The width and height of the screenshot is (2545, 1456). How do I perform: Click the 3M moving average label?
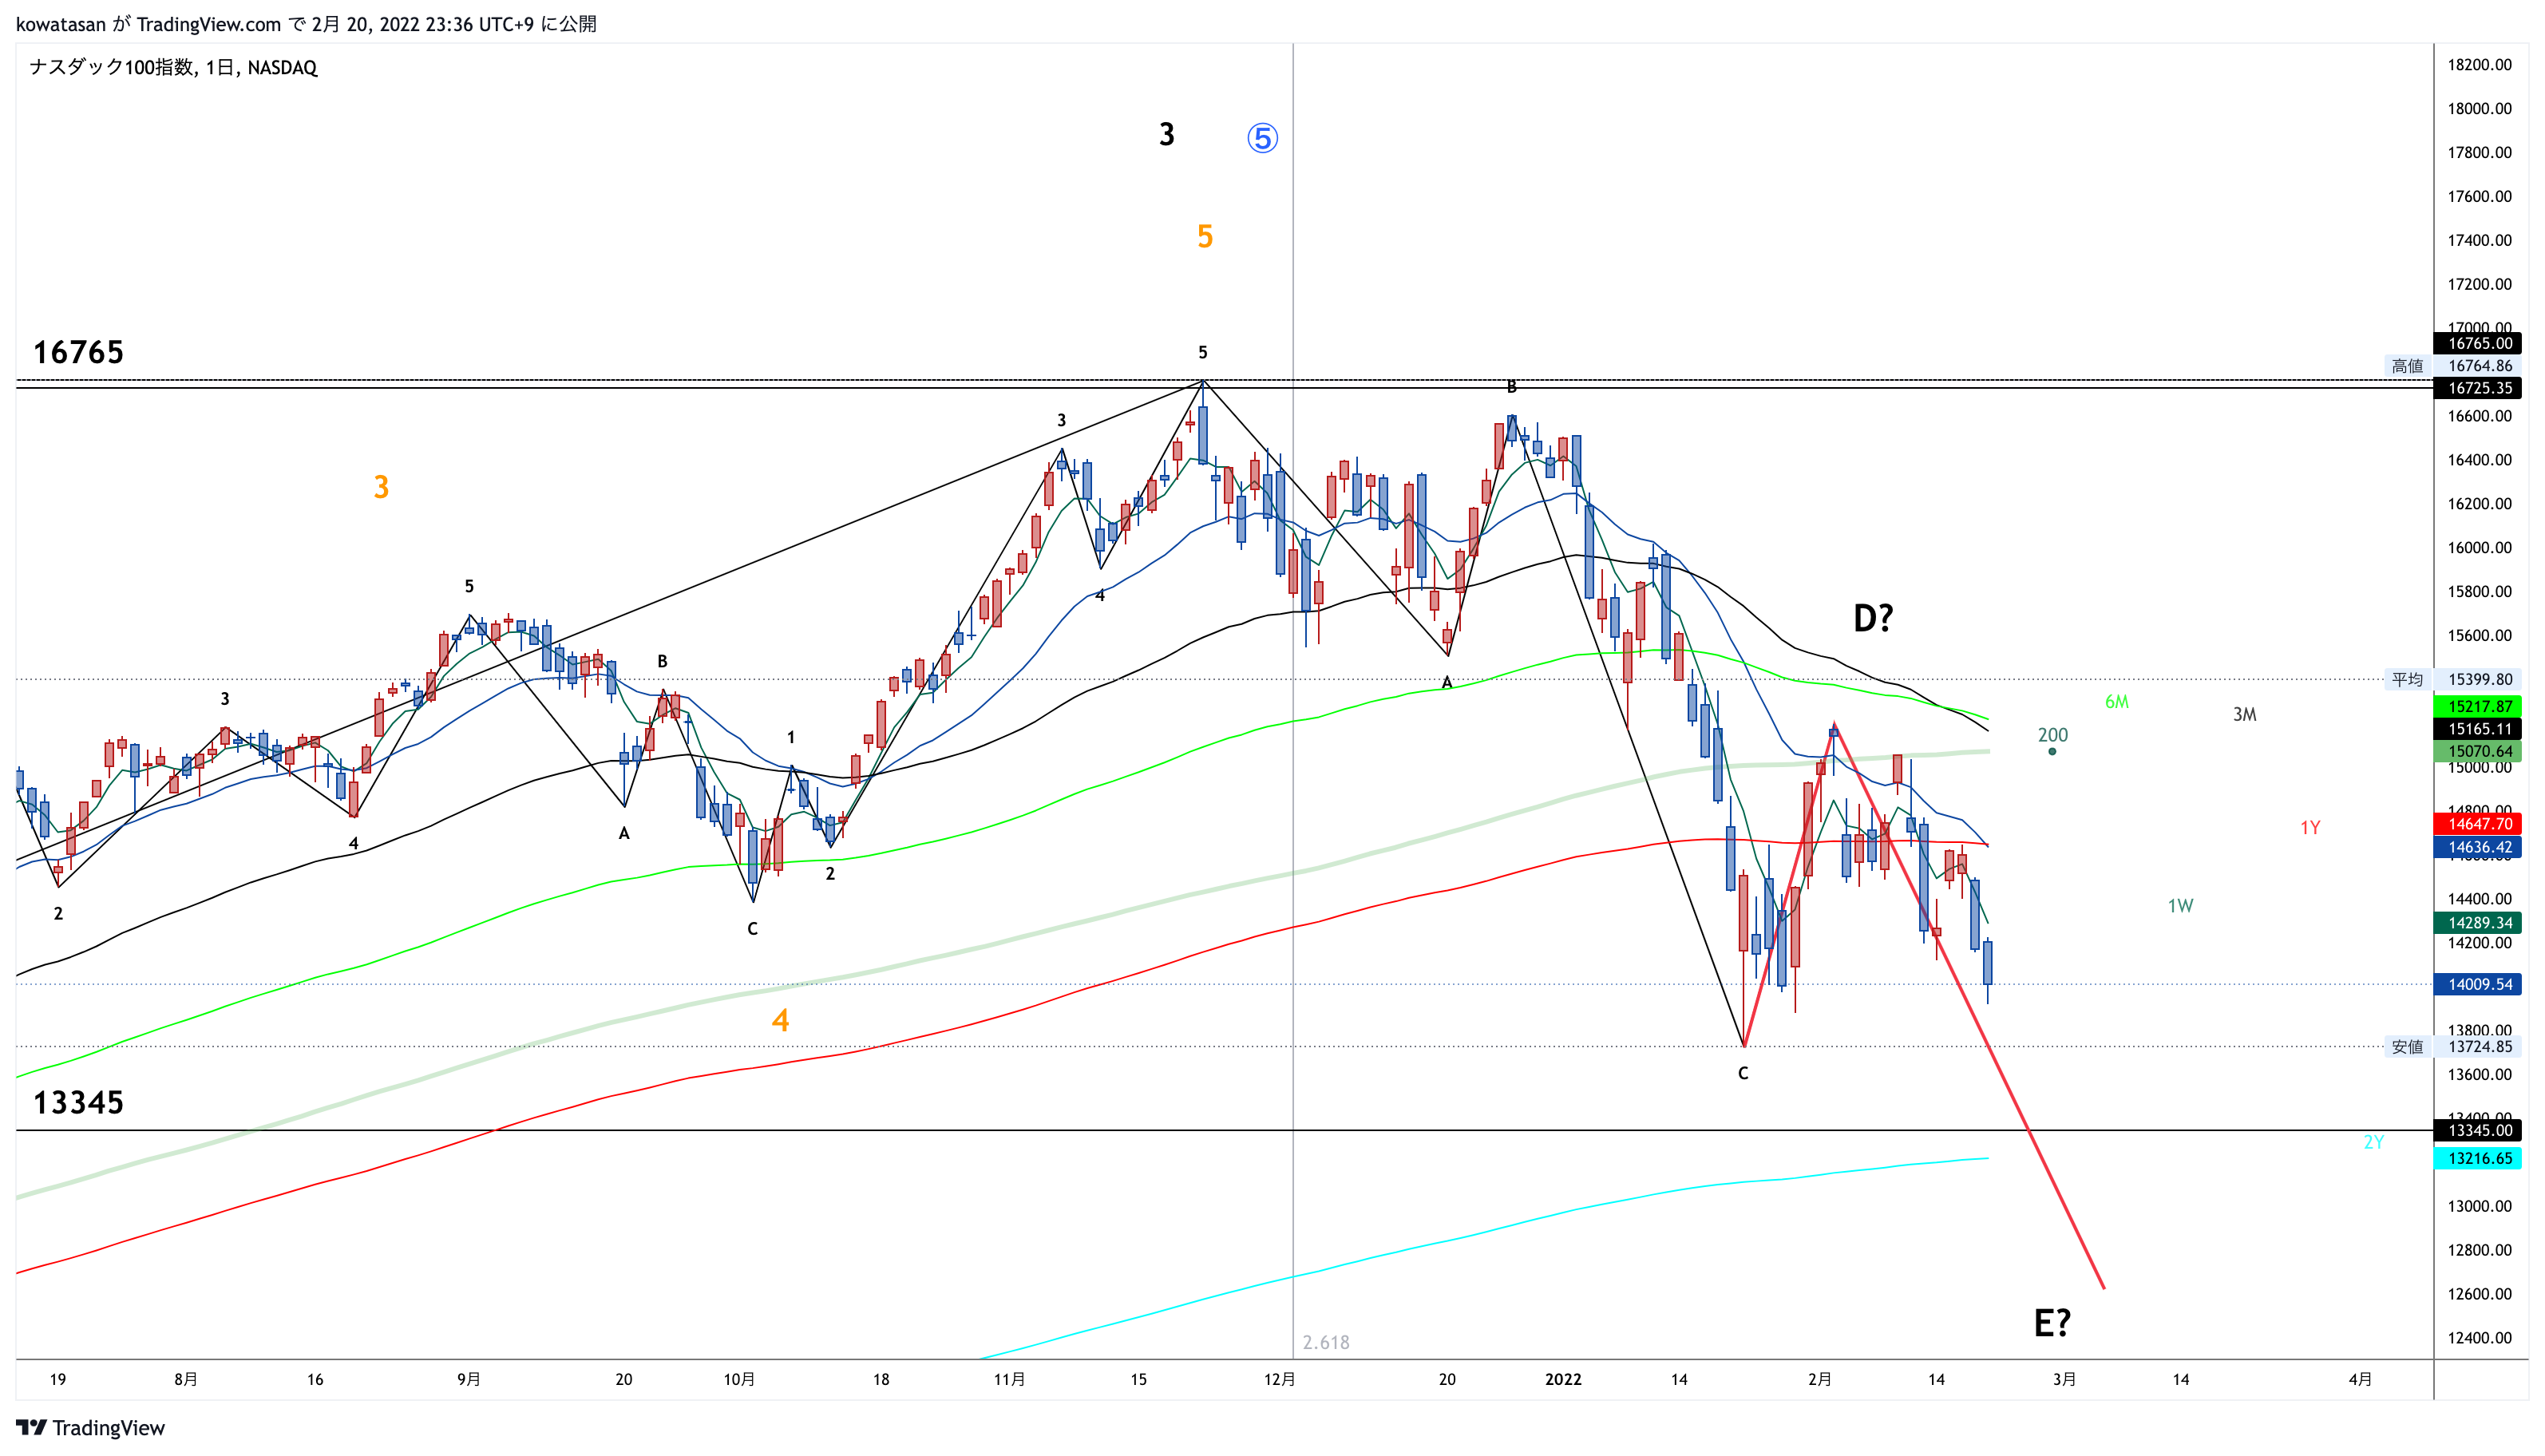2244,714
